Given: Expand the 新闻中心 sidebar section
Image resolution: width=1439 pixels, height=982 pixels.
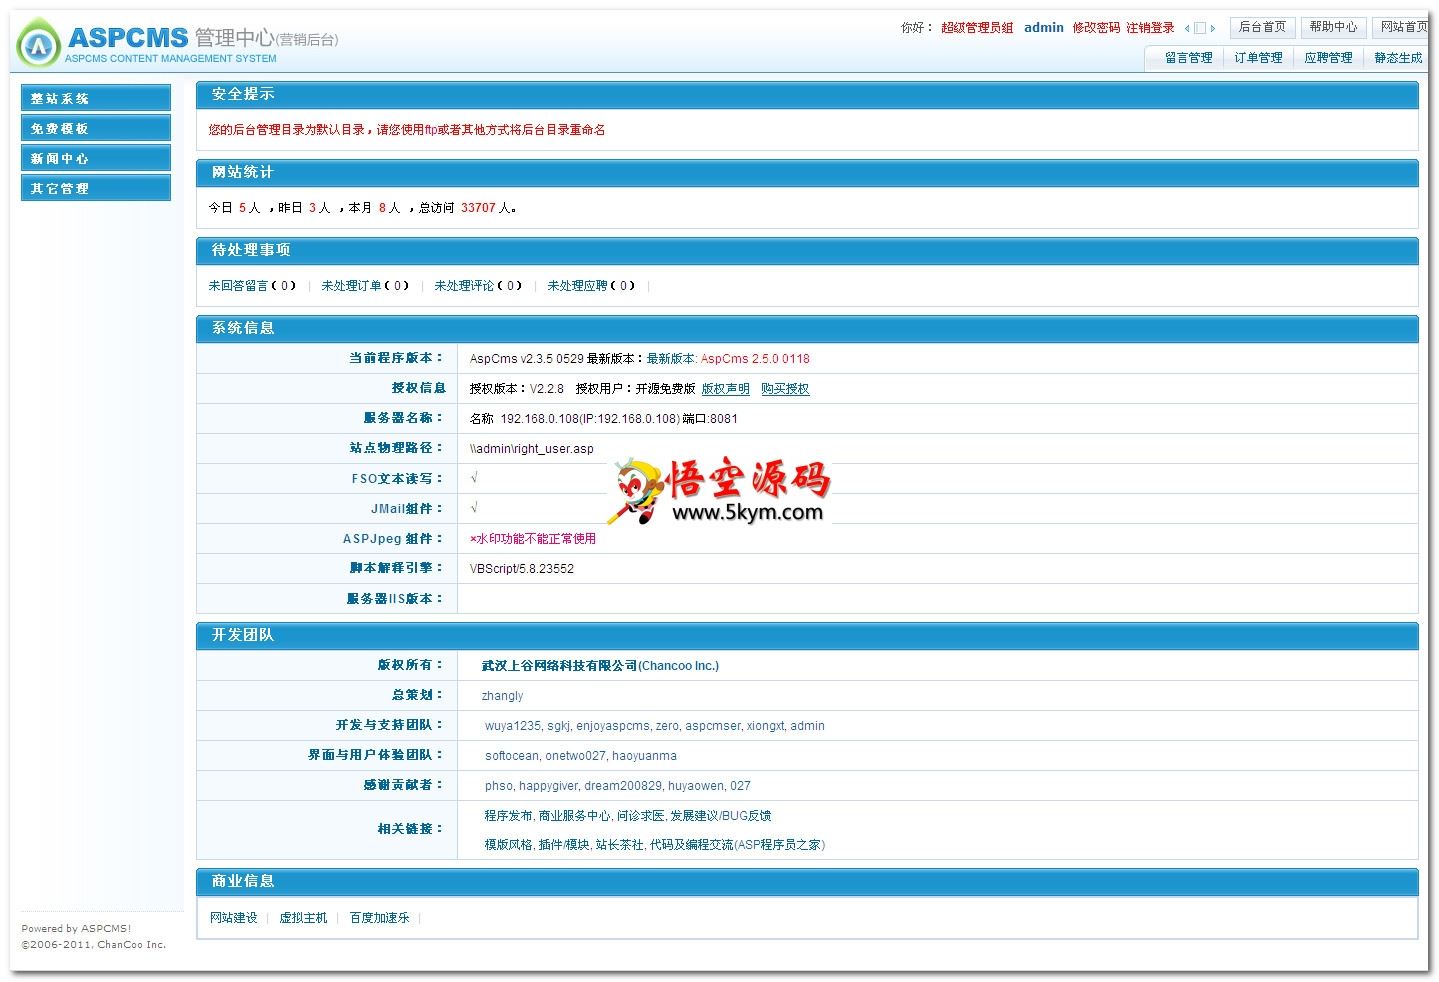Looking at the screenshot, I should pos(96,158).
